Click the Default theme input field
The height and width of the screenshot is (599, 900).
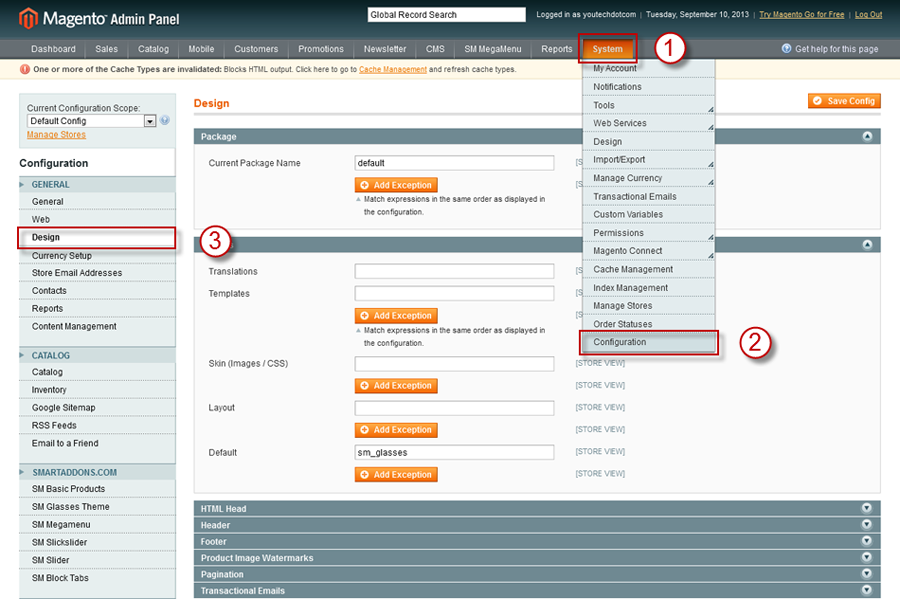pos(455,452)
